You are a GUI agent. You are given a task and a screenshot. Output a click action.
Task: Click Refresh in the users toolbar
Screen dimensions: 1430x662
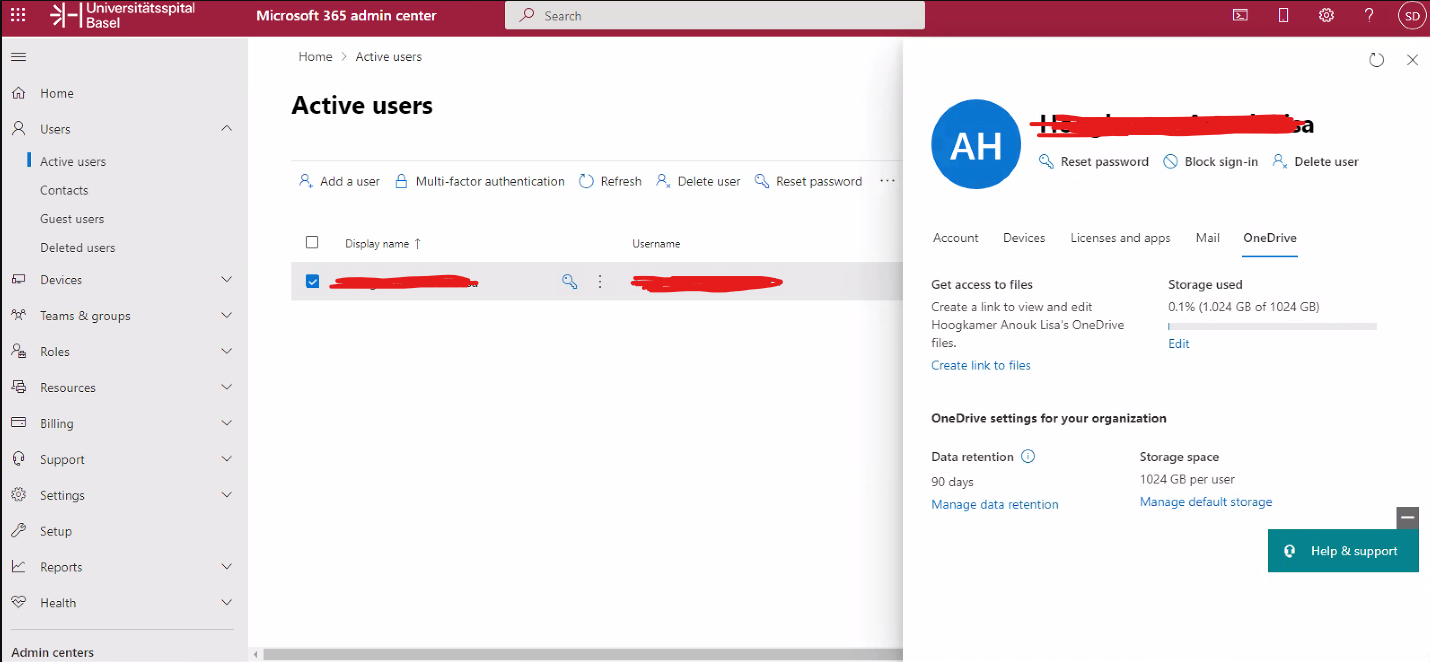point(610,181)
